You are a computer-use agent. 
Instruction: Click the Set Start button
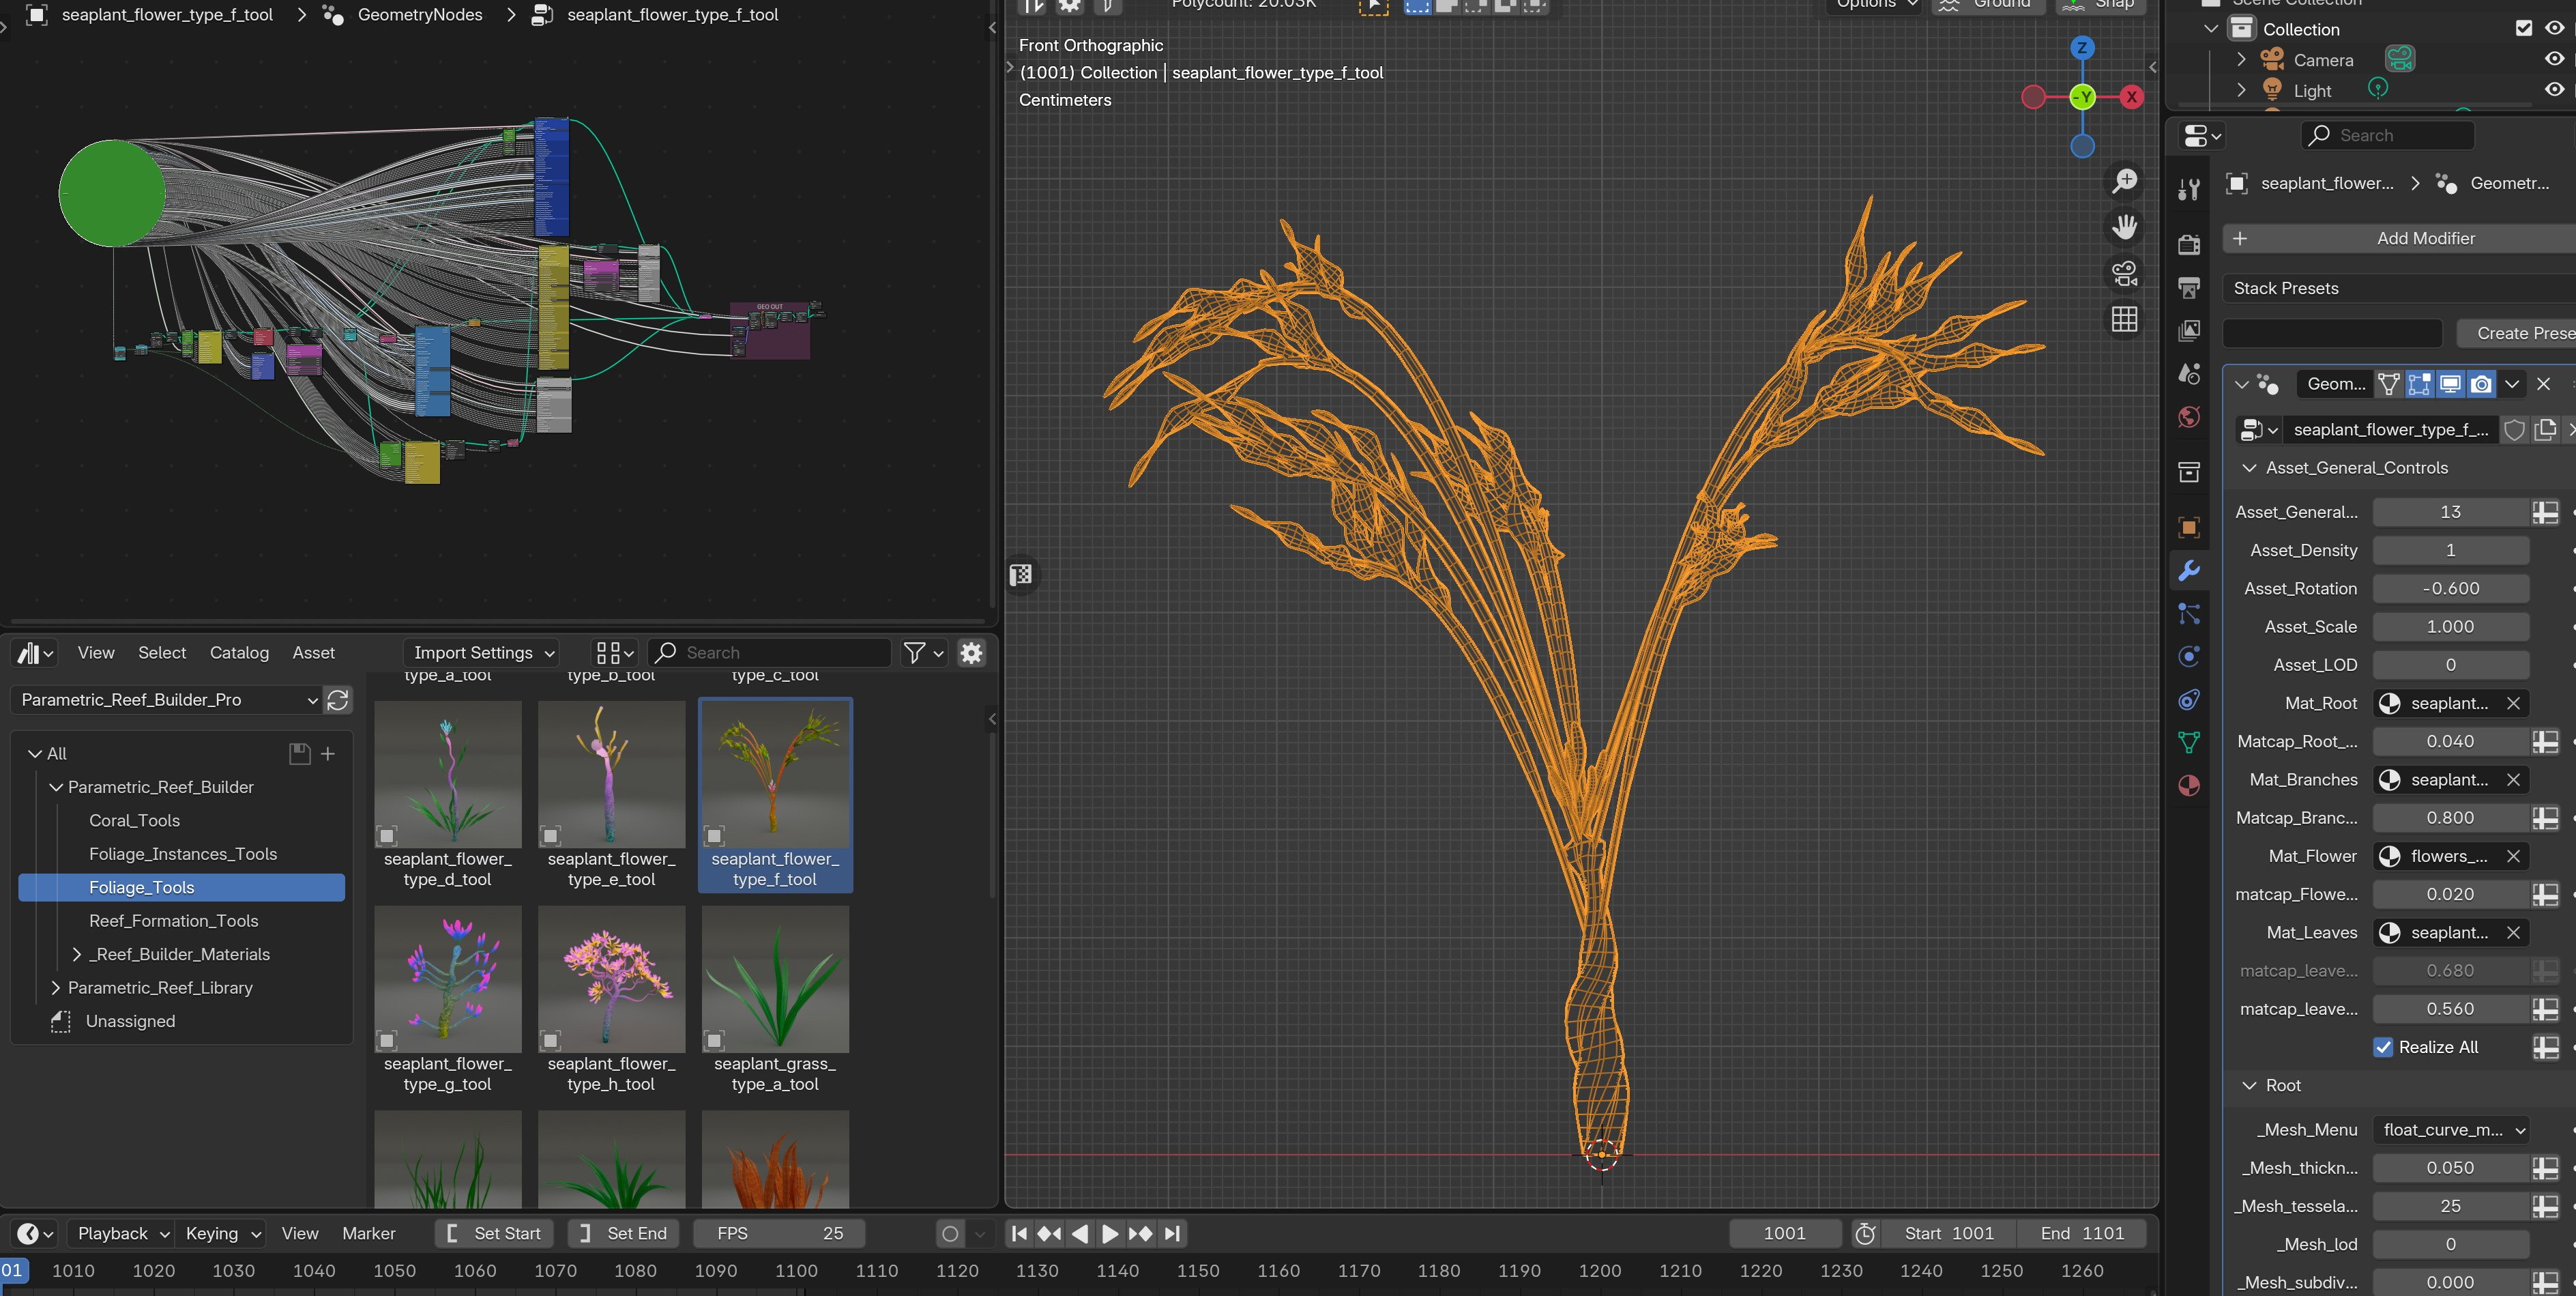tap(494, 1233)
